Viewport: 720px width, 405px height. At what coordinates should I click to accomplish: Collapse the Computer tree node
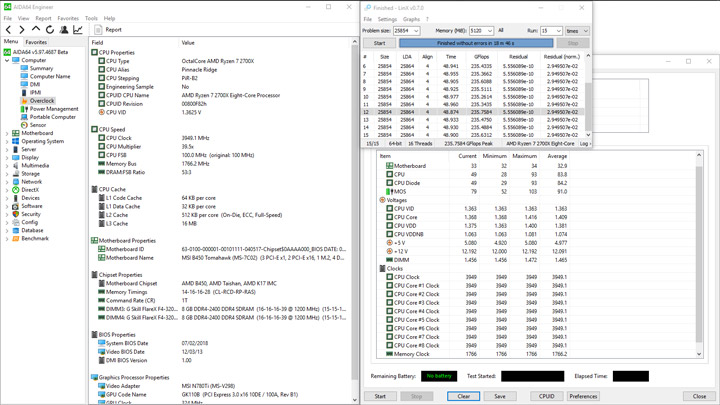7,60
